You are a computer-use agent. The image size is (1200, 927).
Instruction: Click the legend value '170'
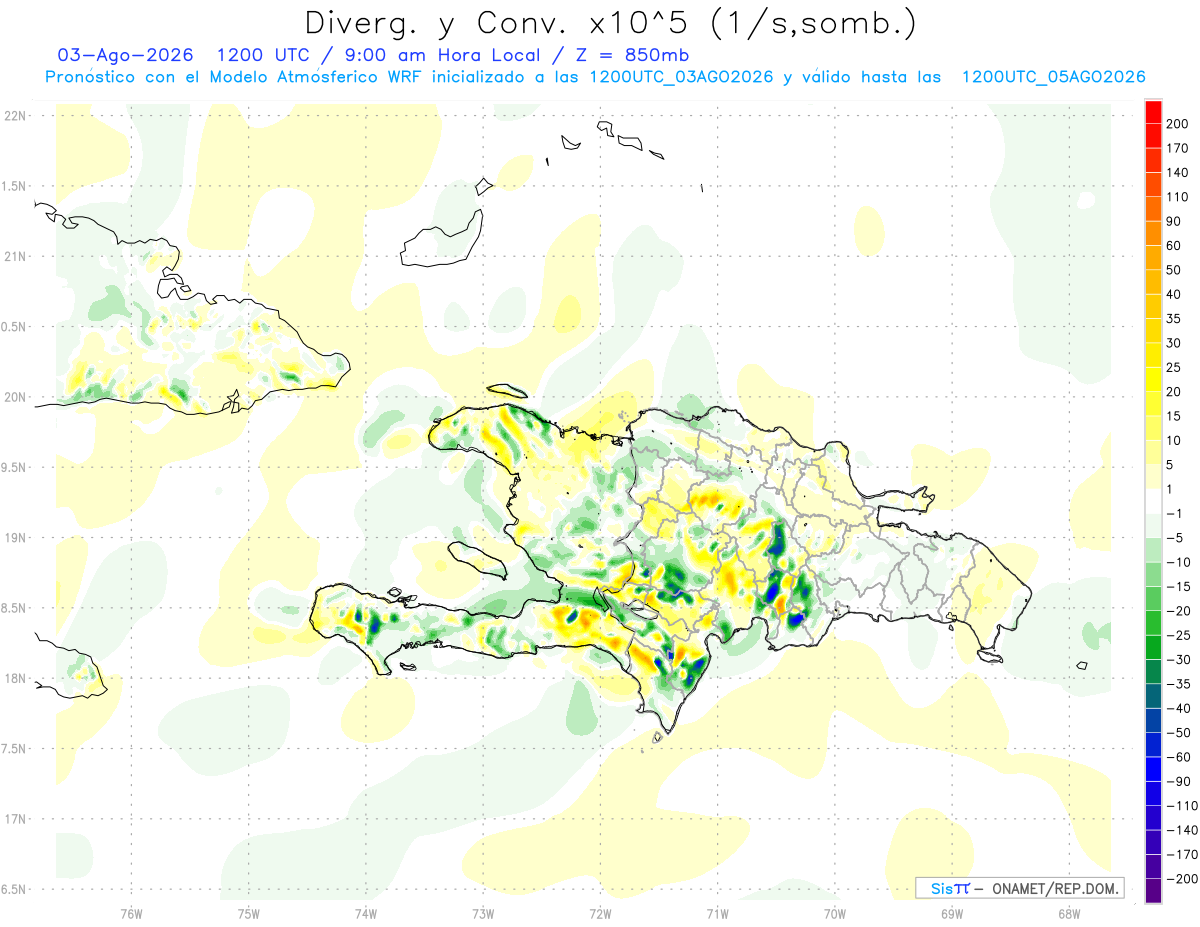click(x=1177, y=148)
